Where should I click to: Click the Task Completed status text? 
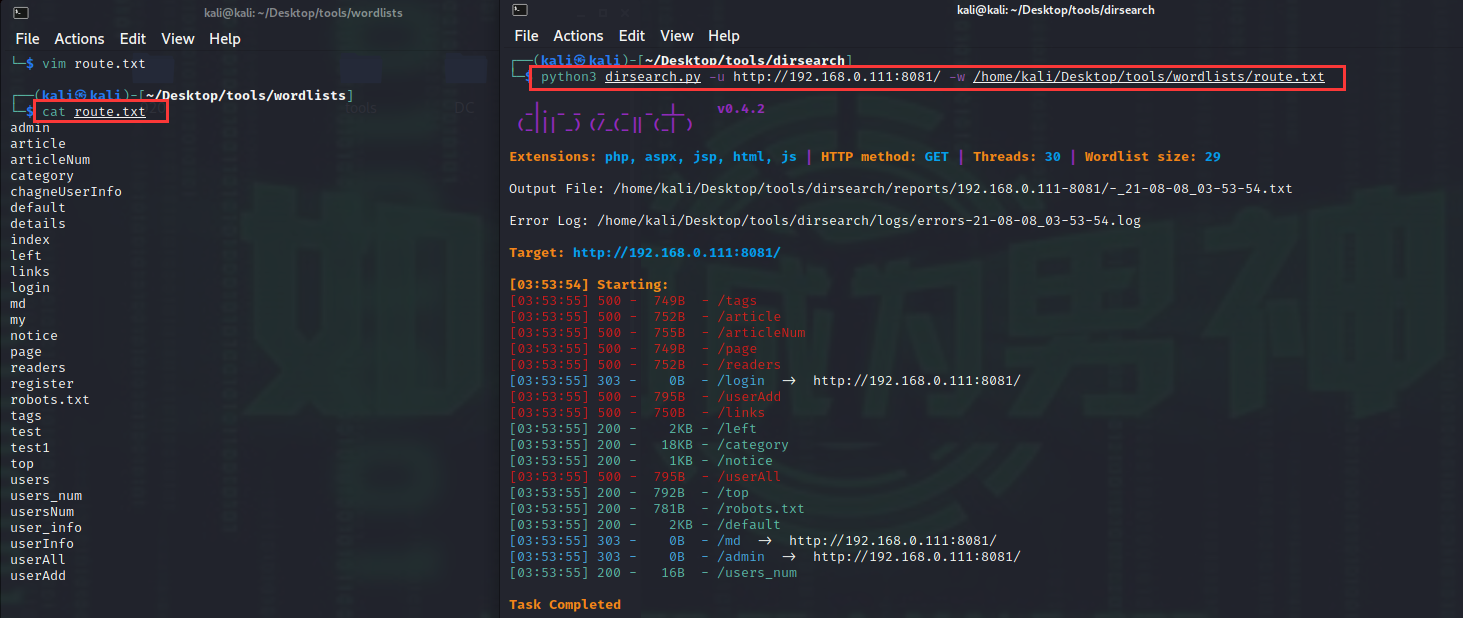[566, 604]
